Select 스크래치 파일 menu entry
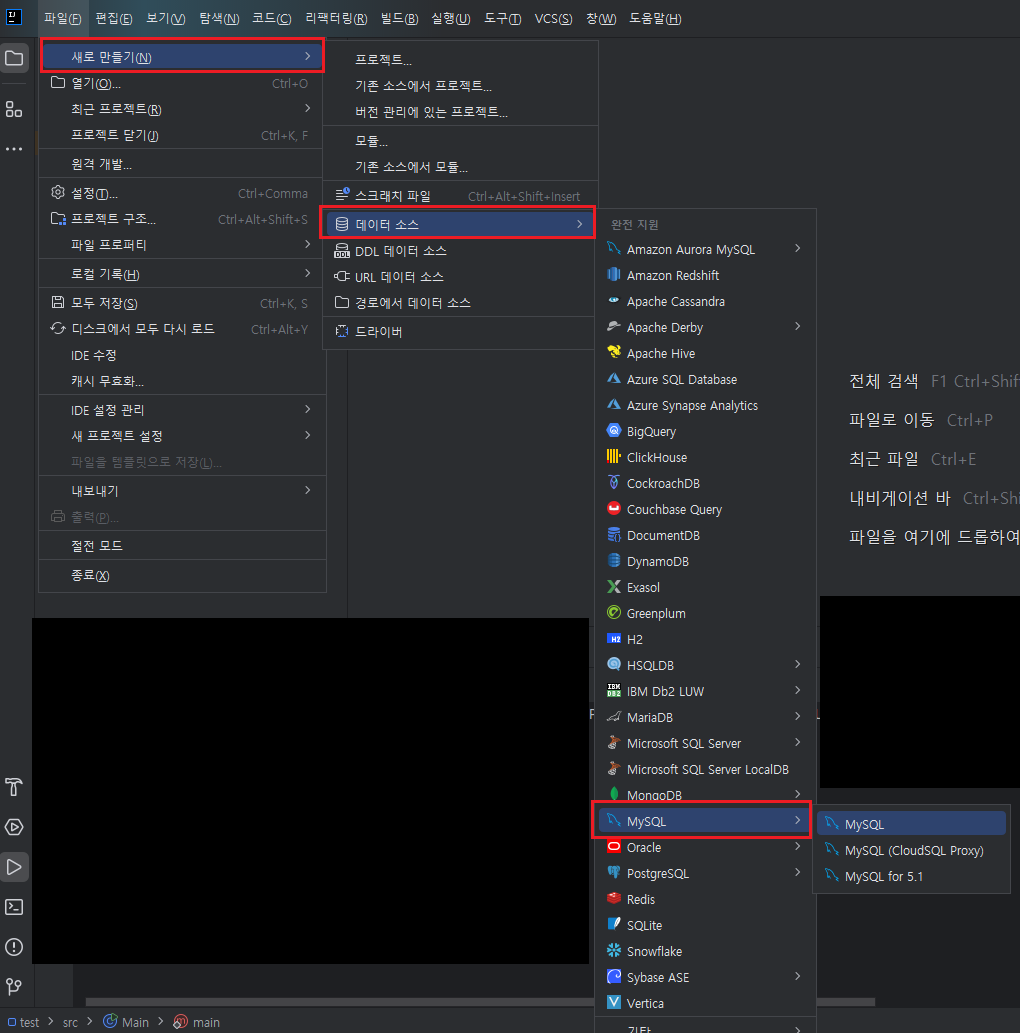1021x1033 pixels. pos(460,196)
